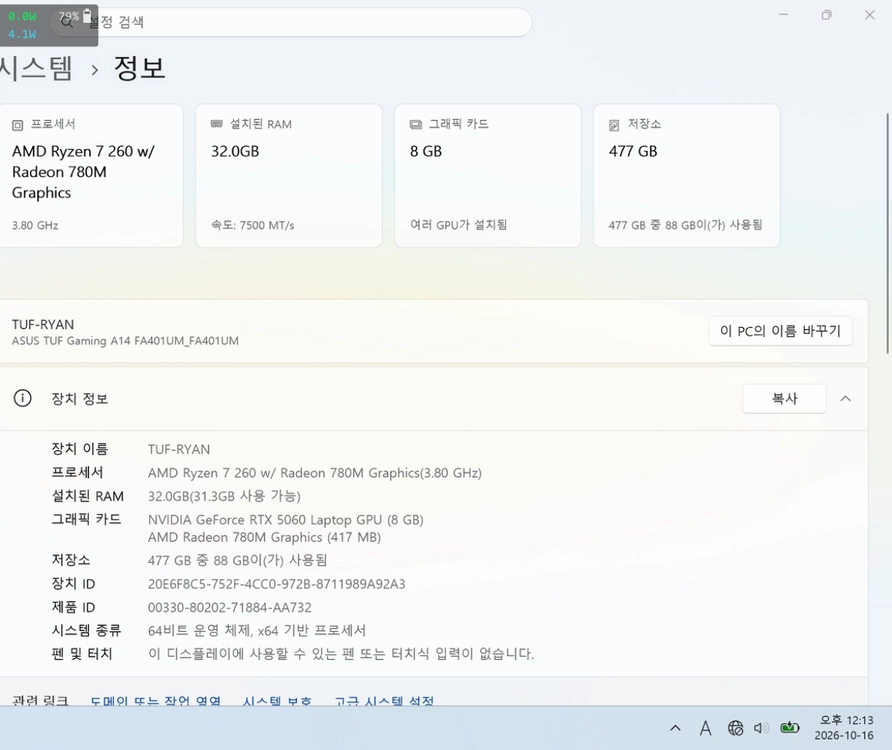Click the 정보 breadcrumb title

[x=139, y=68]
